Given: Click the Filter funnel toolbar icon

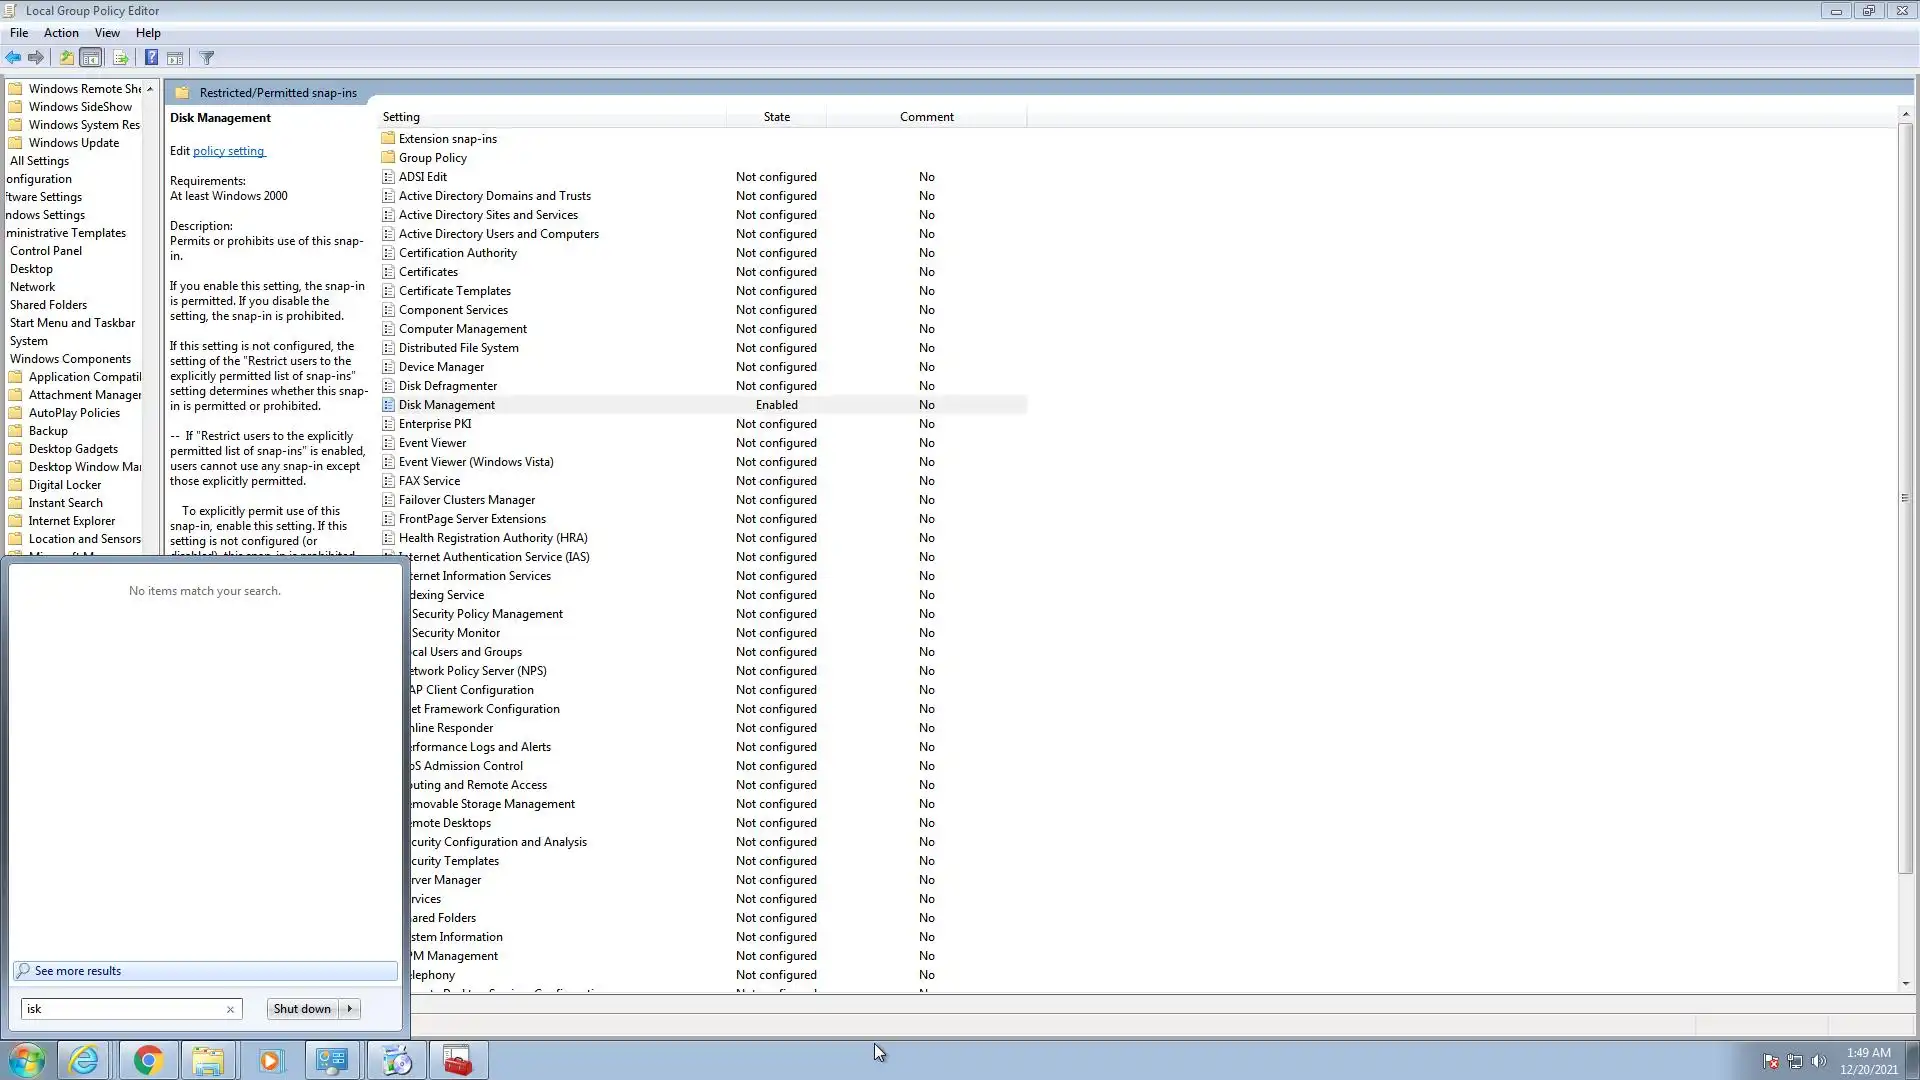Looking at the screenshot, I should click(x=207, y=58).
